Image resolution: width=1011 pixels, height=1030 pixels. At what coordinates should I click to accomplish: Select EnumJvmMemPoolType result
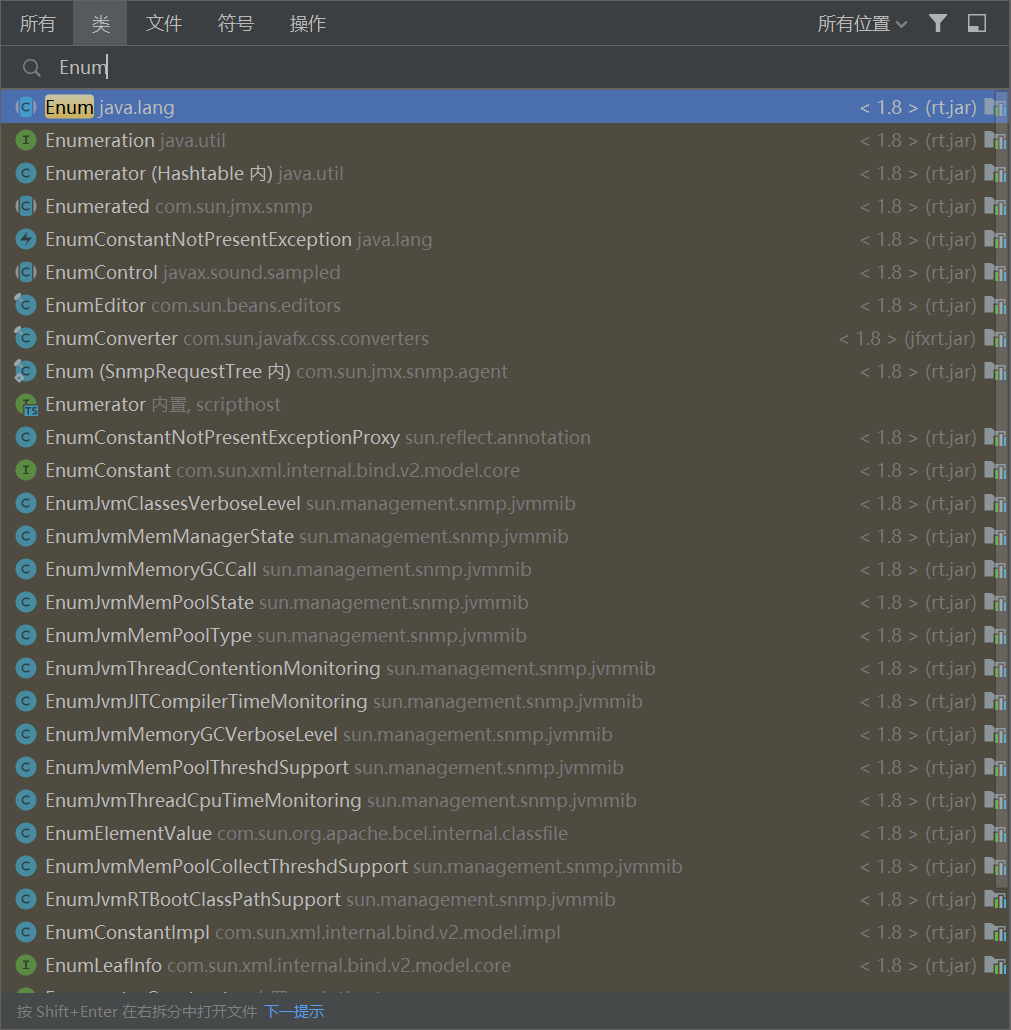pos(505,635)
